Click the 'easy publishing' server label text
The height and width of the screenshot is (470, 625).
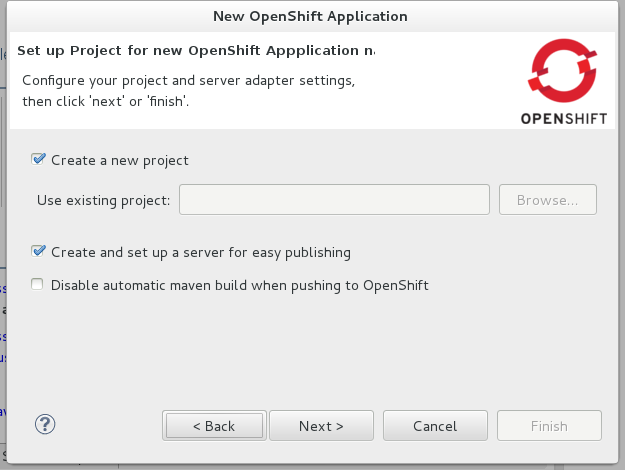point(200,253)
